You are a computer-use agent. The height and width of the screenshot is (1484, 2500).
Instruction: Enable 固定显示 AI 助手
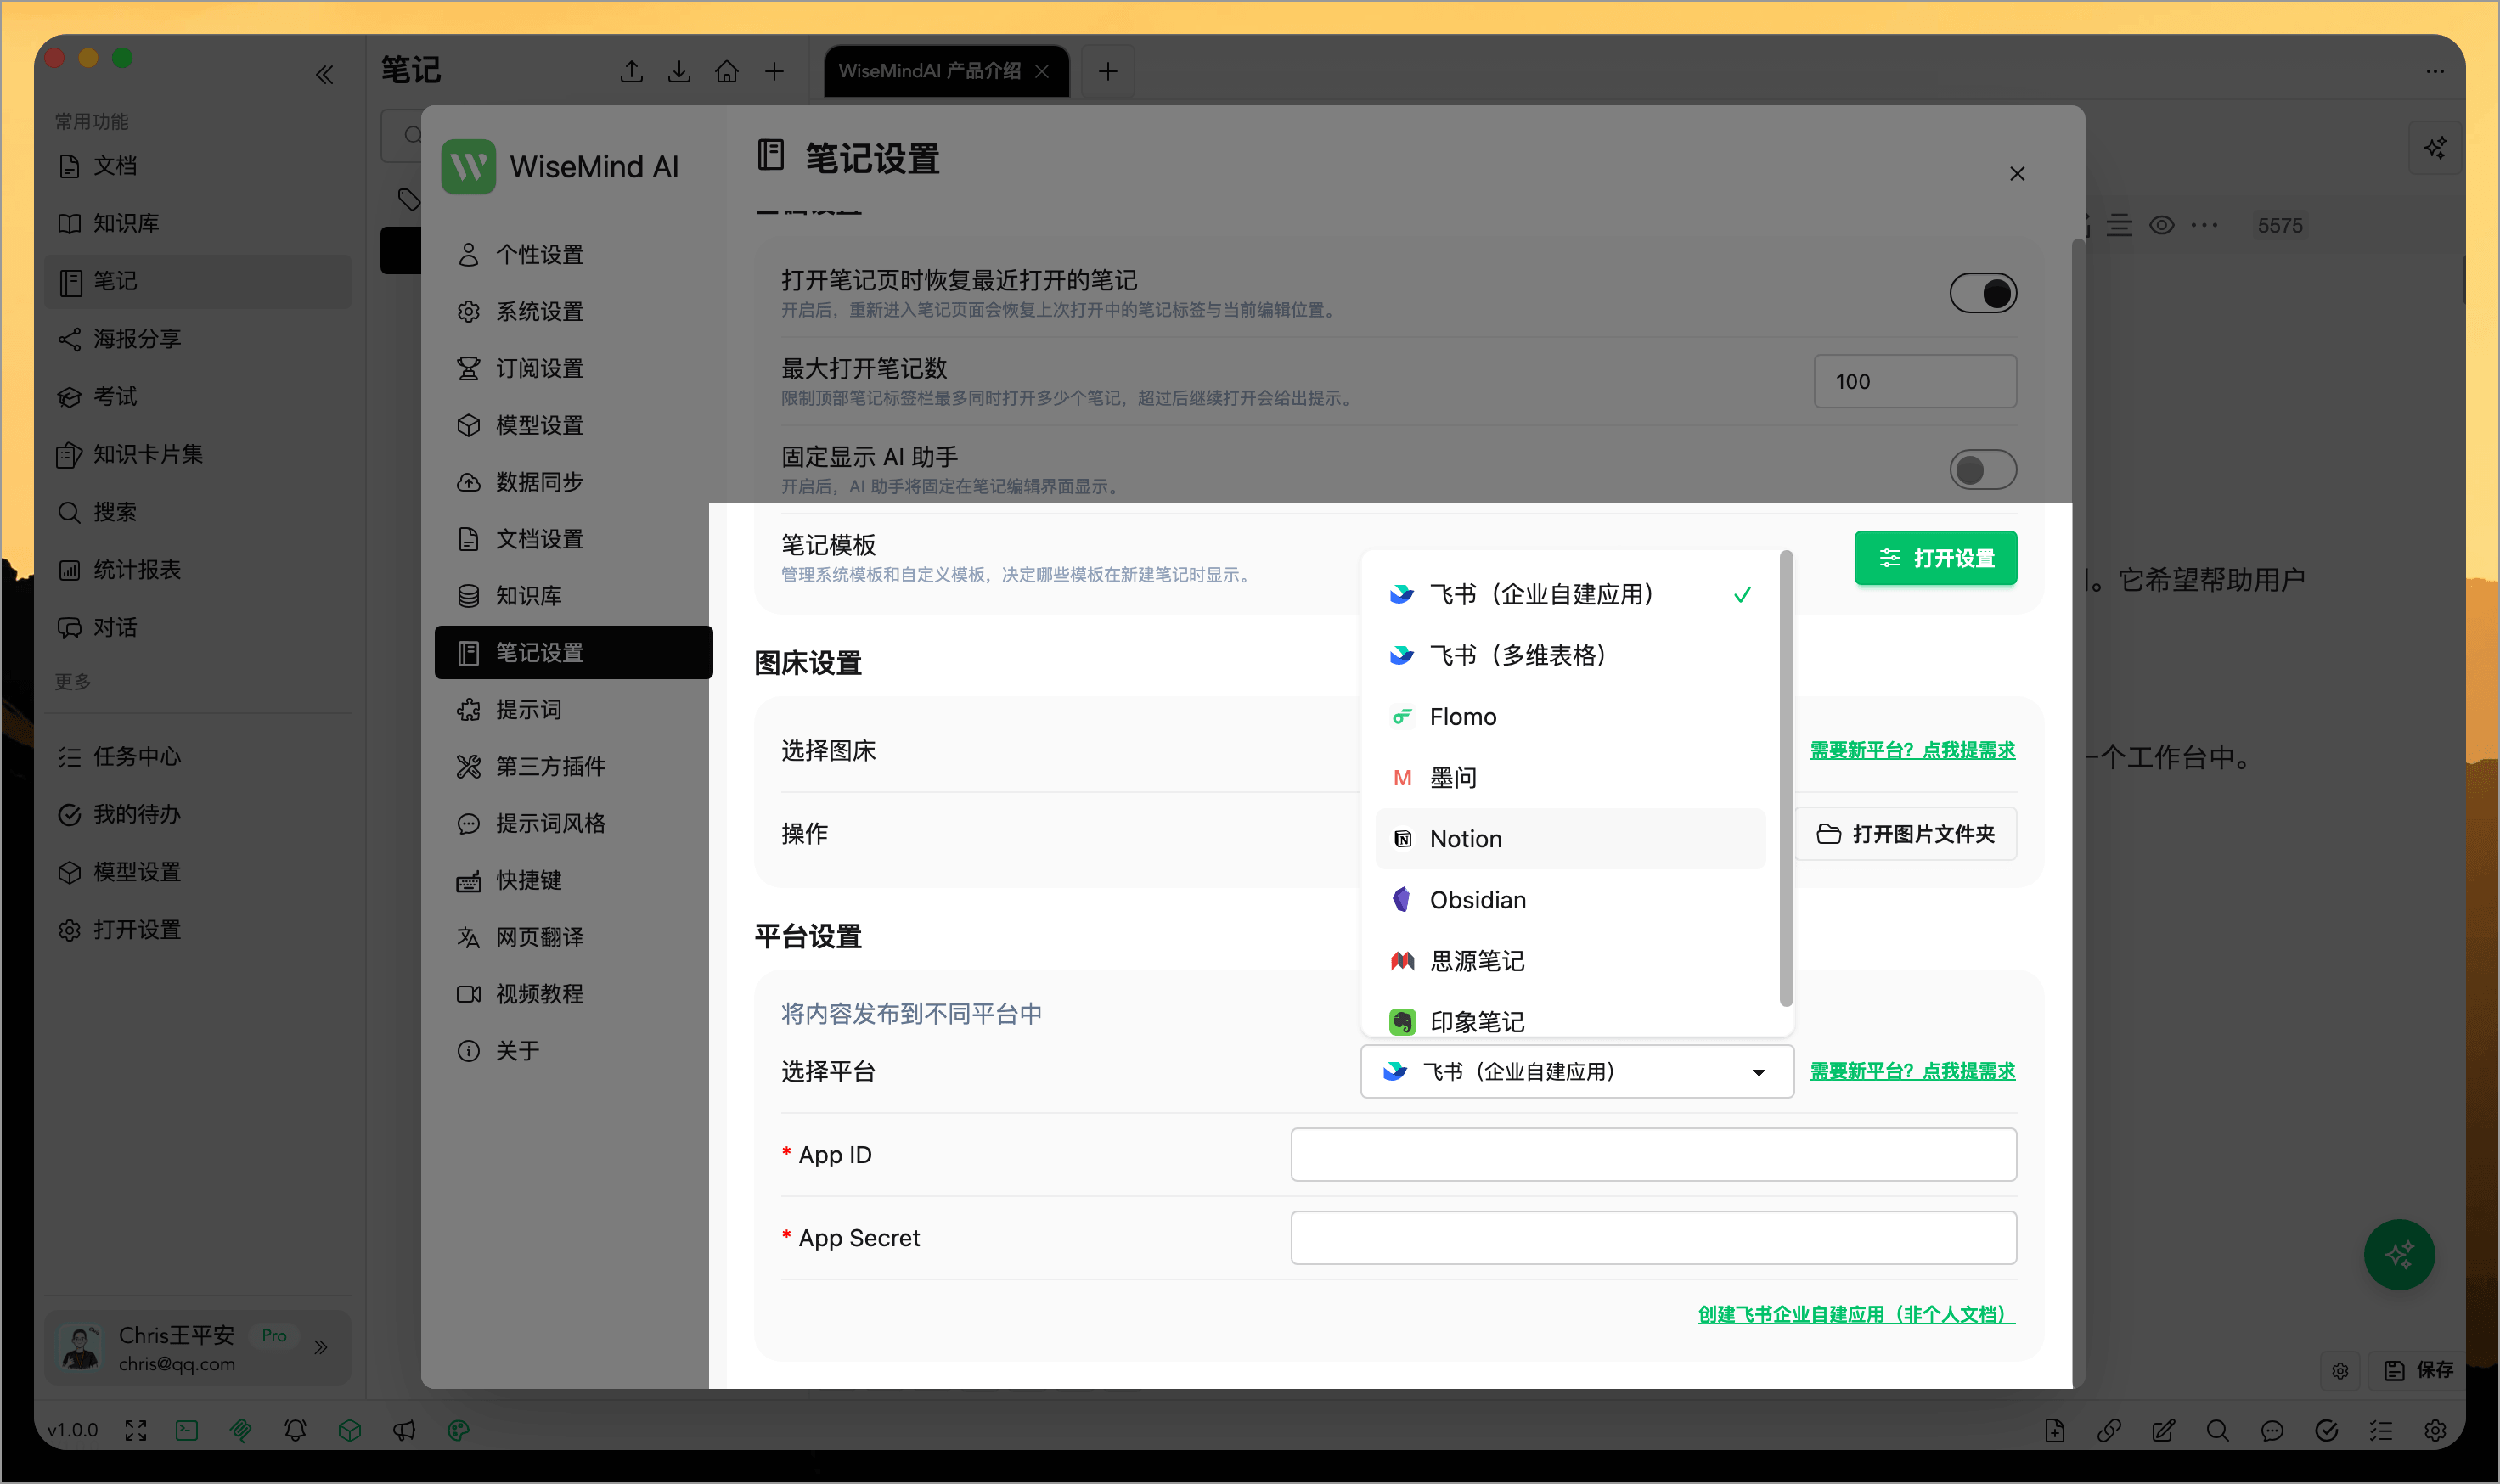[1983, 469]
